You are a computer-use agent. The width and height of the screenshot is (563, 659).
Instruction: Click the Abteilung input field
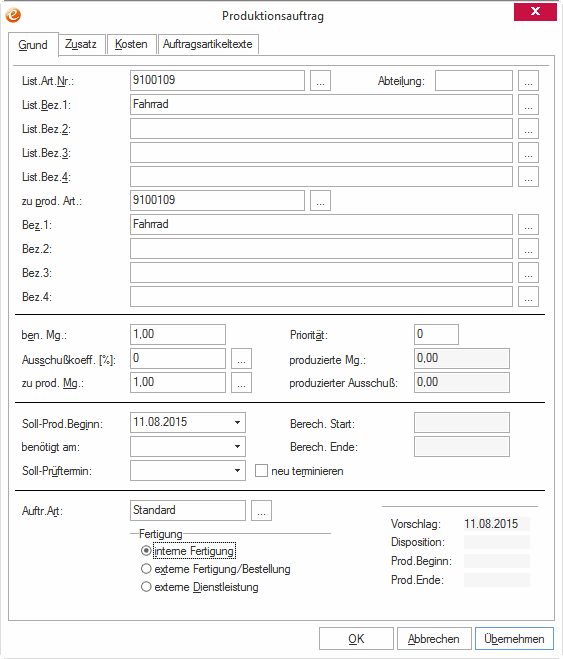pyautogui.click(x=474, y=81)
